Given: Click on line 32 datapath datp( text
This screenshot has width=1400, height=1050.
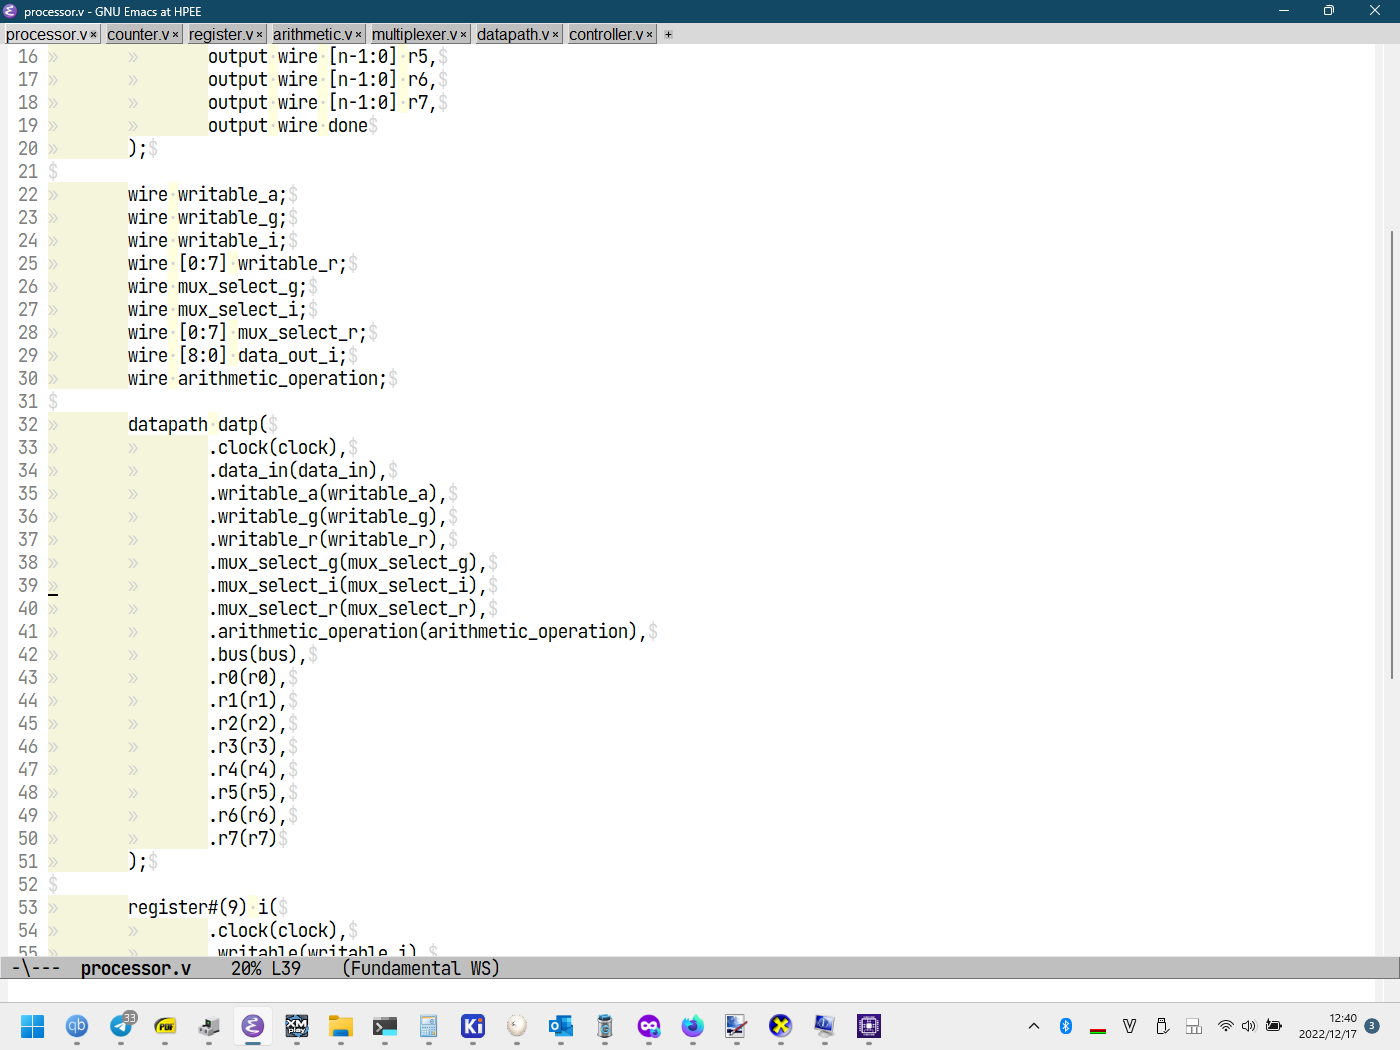Looking at the screenshot, I should click(x=198, y=425).
